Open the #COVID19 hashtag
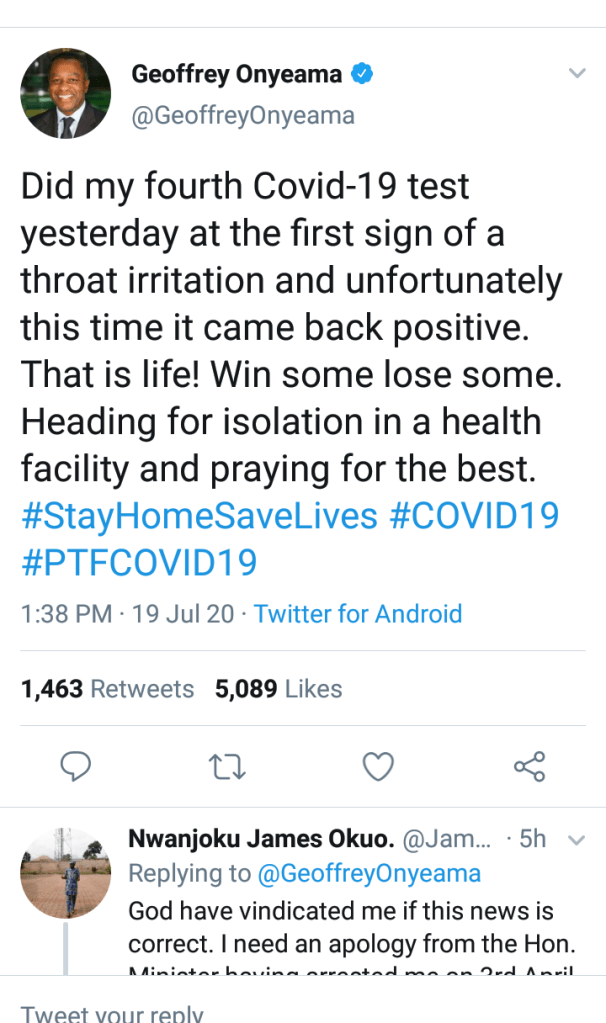Viewport: 606px width, 1023px height. coord(472,516)
